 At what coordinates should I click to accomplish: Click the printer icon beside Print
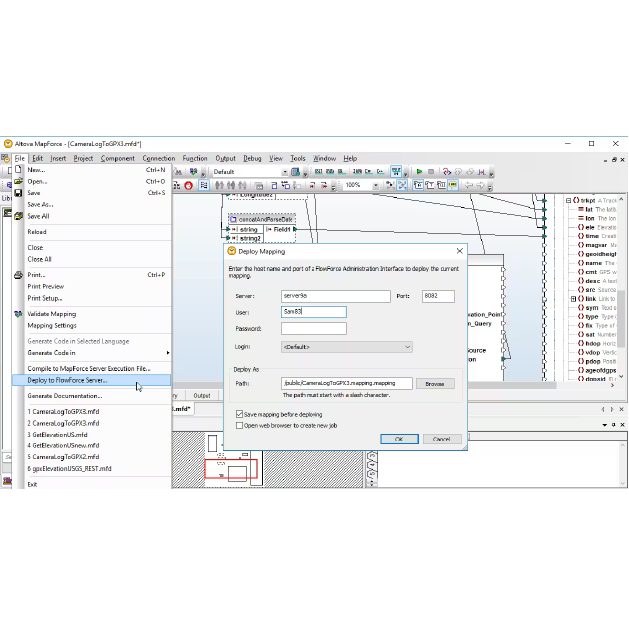pyautogui.click(x=18, y=275)
